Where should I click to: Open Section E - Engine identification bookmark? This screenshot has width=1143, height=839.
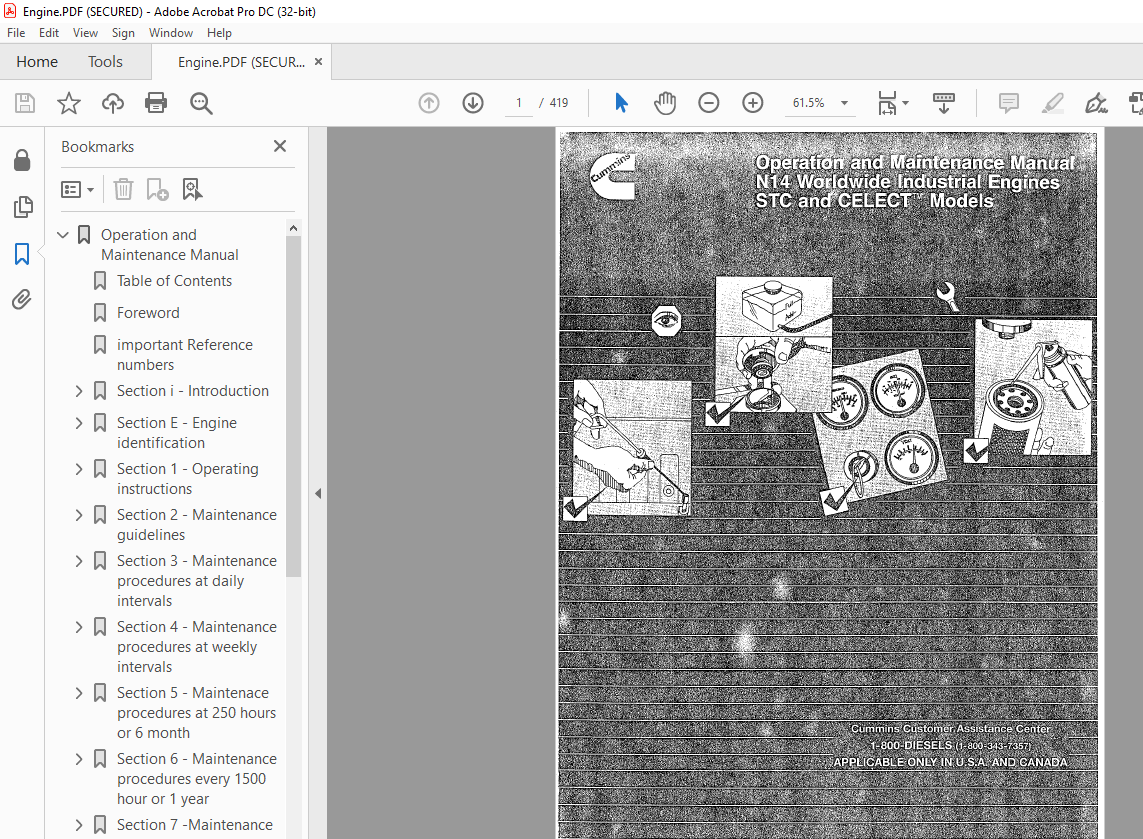click(176, 433)
